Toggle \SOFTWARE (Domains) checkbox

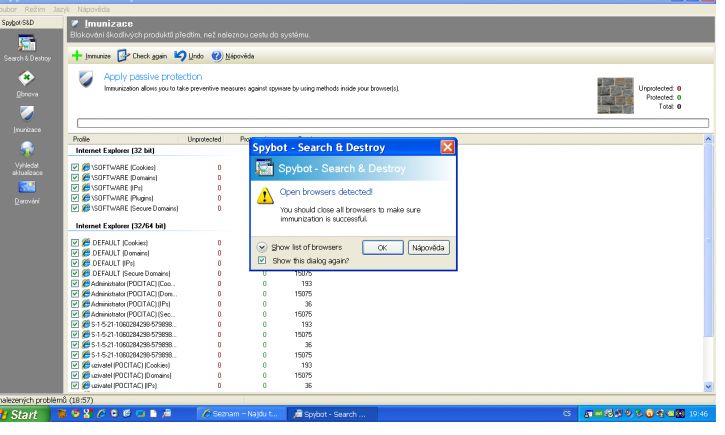[75, 178]
